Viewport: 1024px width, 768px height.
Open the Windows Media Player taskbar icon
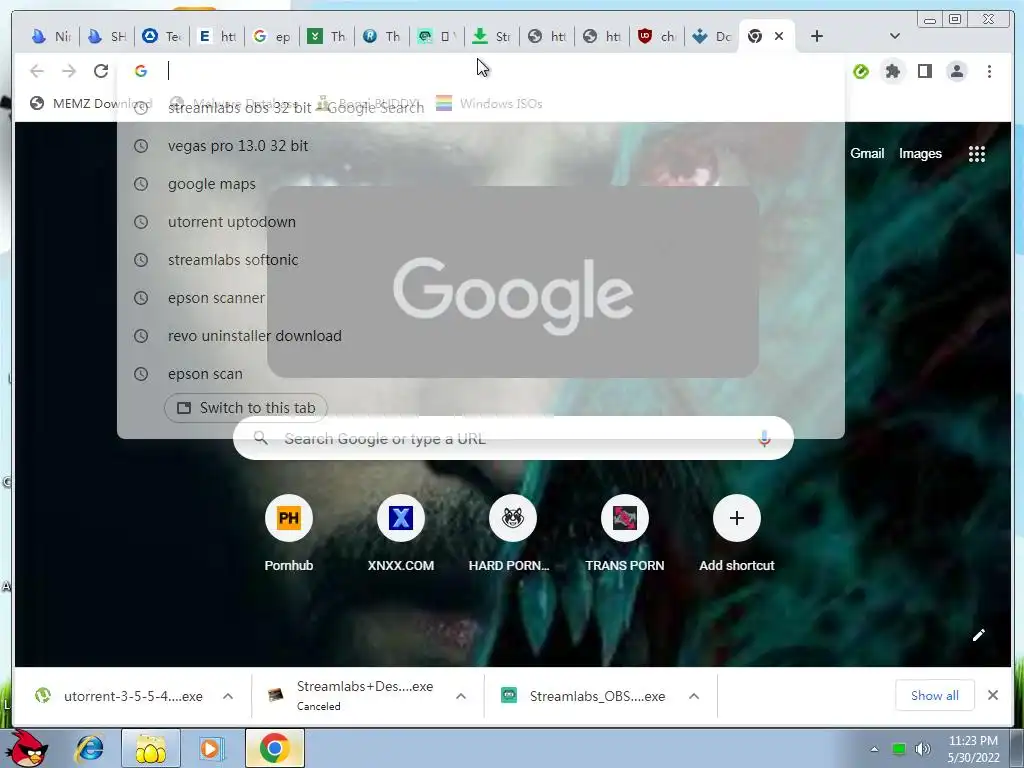pyautogui.click(x=211, y=748)
